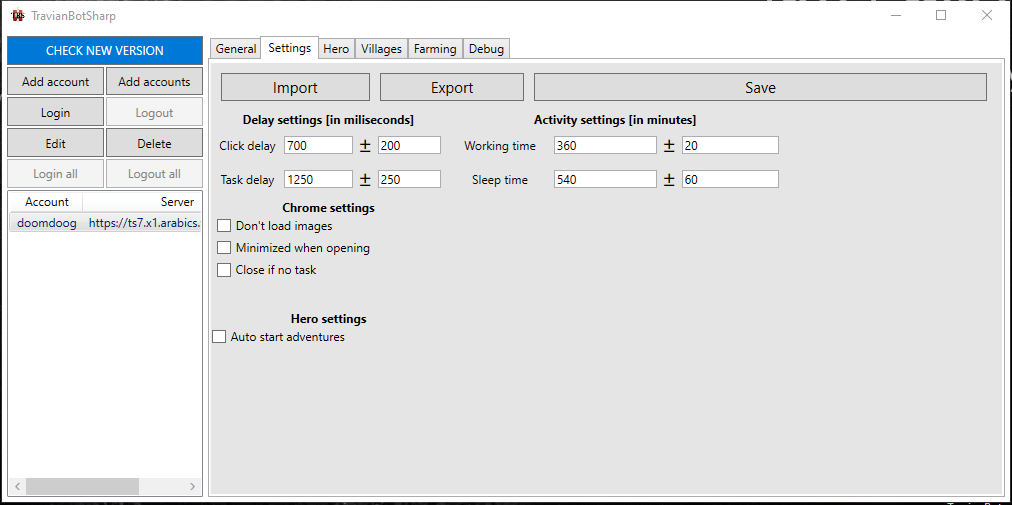The image size is (1012, 505).
Task: Check the Close if no task option
Action: point(224,270)
